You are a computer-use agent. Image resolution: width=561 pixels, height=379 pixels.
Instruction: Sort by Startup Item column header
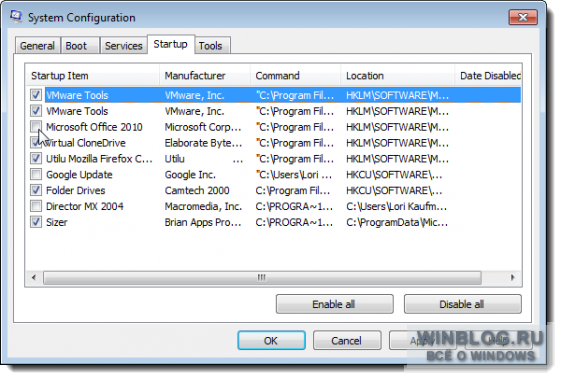(x=92, y=76)
